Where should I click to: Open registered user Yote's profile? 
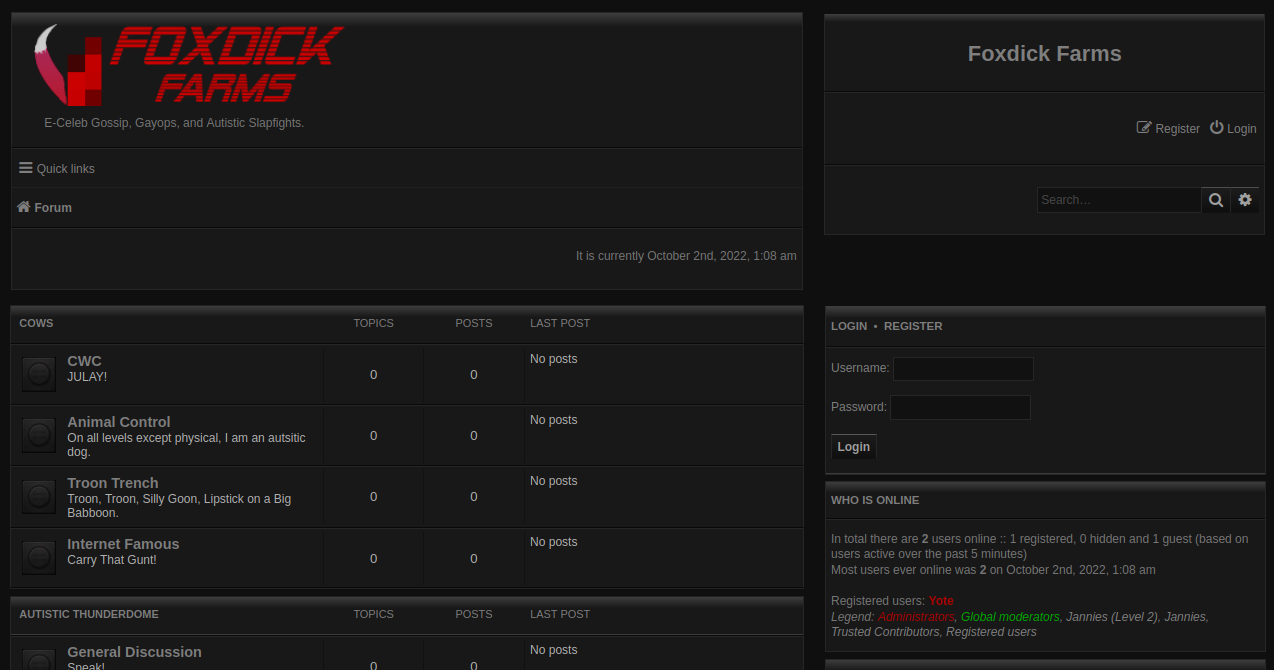pos(941,601)
